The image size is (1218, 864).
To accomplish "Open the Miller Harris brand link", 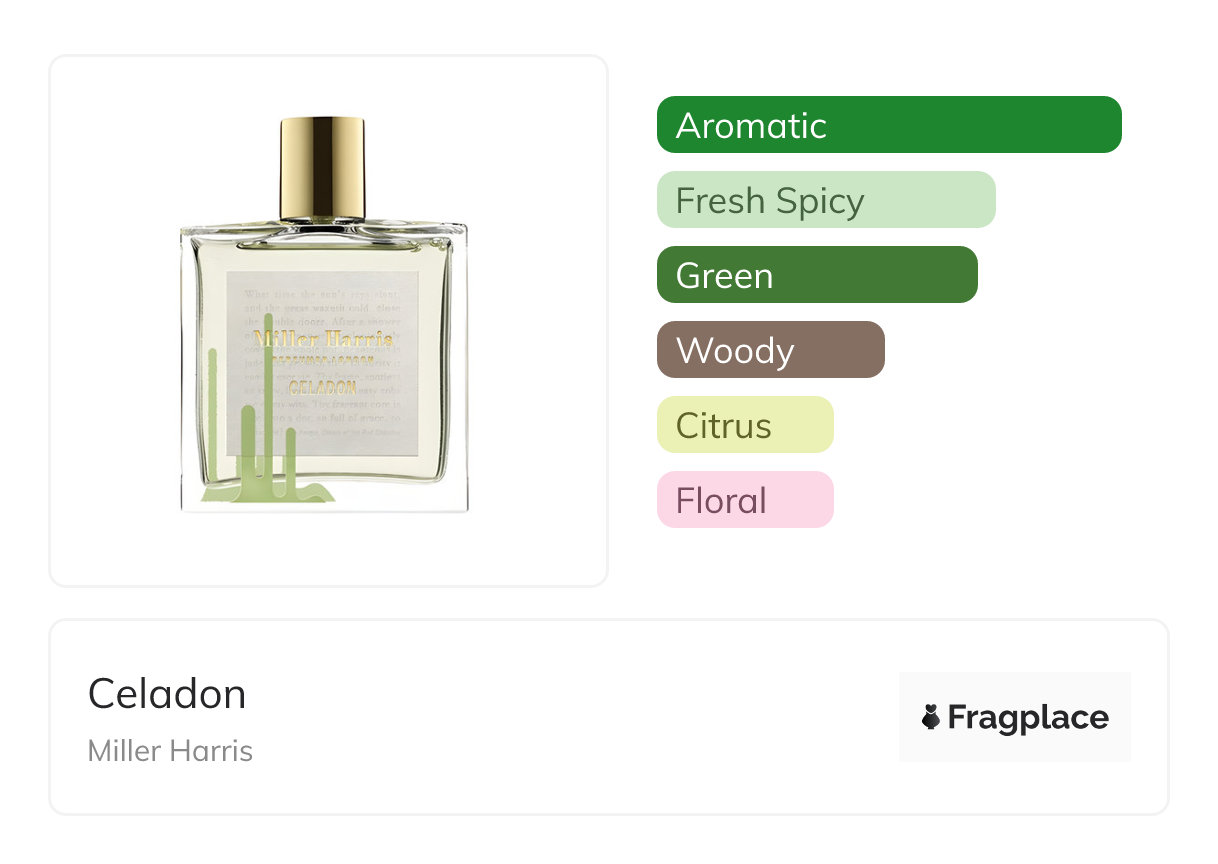I will pos(170,751).
